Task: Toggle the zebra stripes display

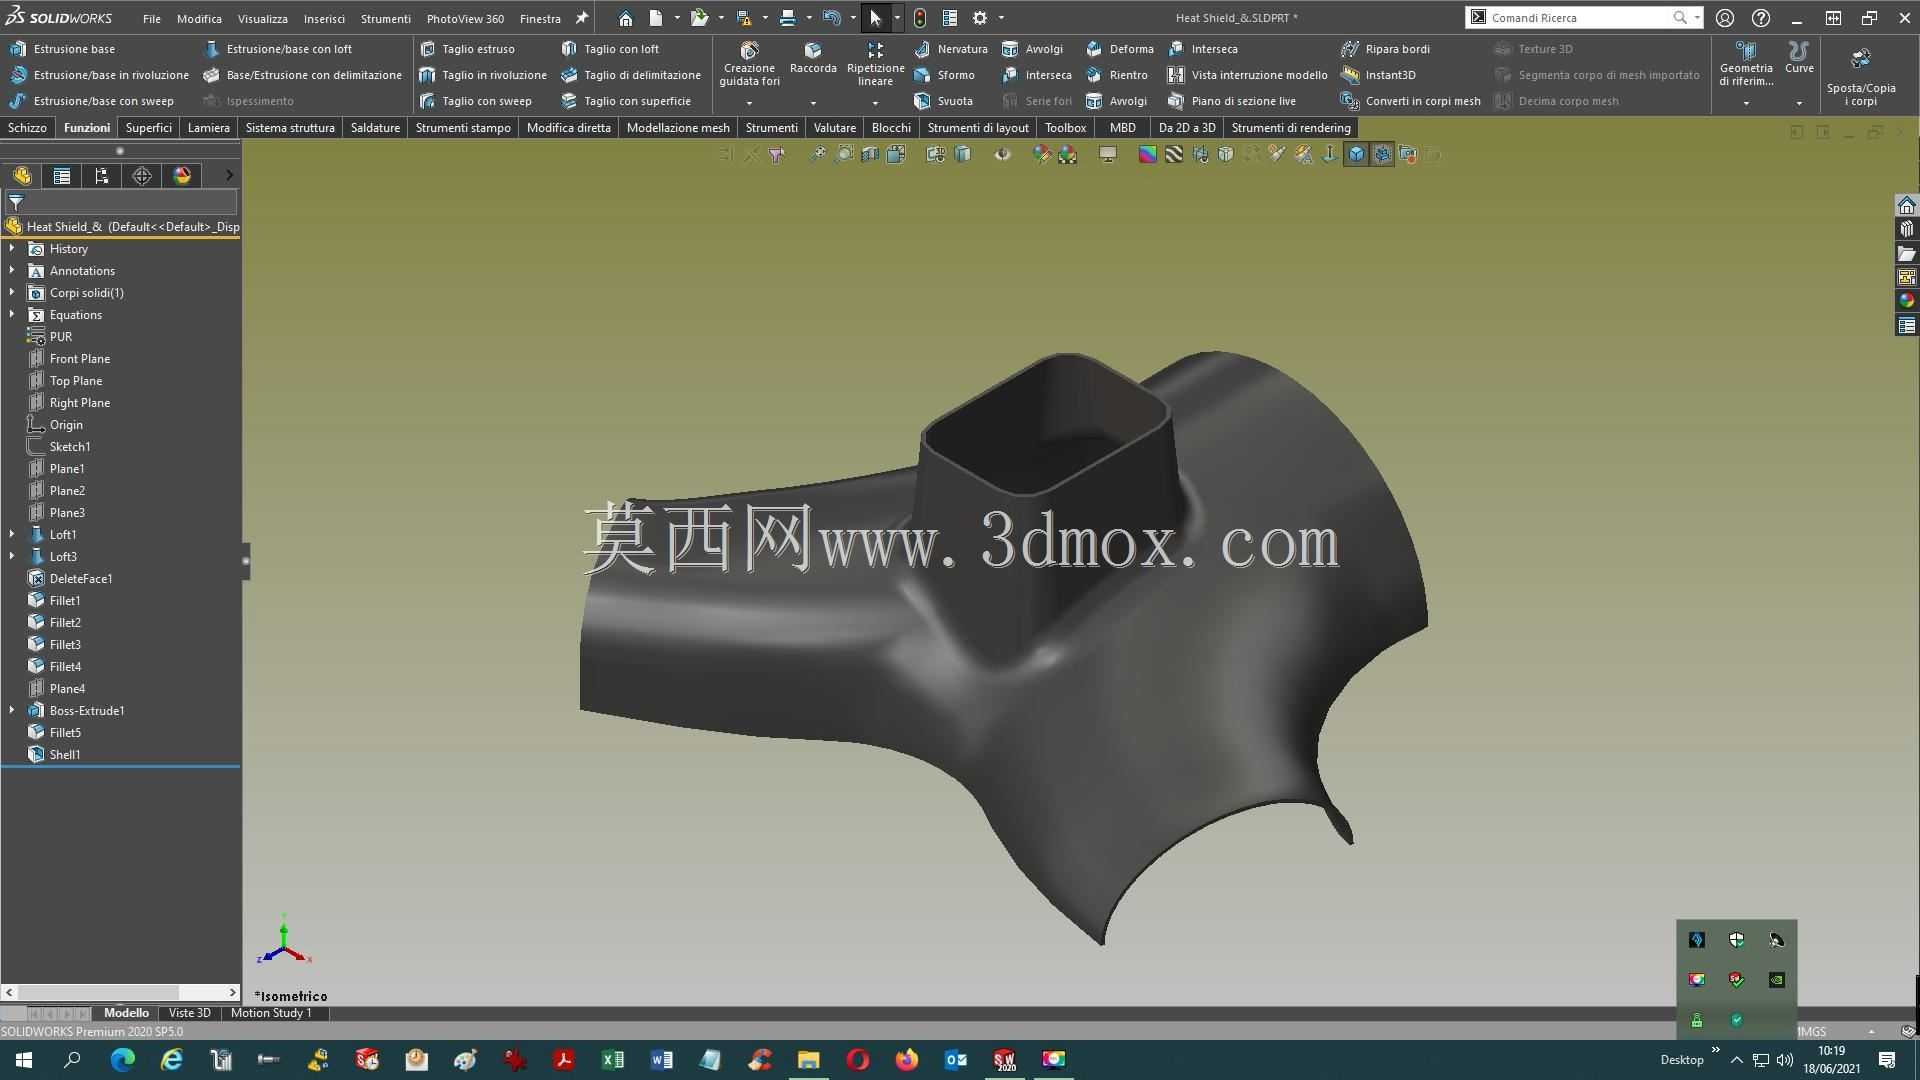Action: (x=1173, y=154)
